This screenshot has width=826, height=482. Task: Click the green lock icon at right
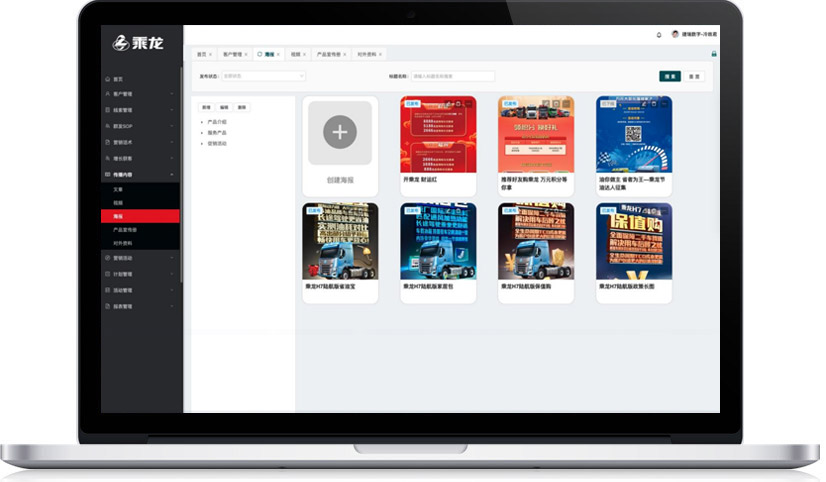pos(713,54)
